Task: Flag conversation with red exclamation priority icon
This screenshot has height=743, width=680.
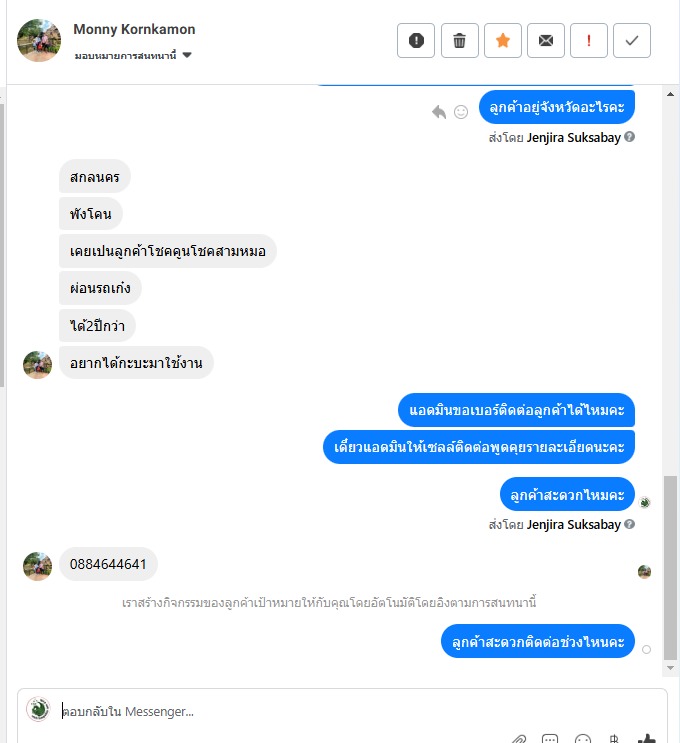Action: point(589,40)
